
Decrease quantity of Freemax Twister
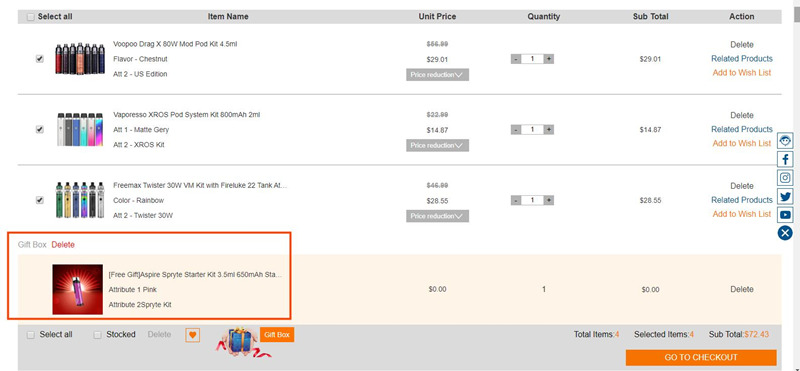(x=516, y=200)
